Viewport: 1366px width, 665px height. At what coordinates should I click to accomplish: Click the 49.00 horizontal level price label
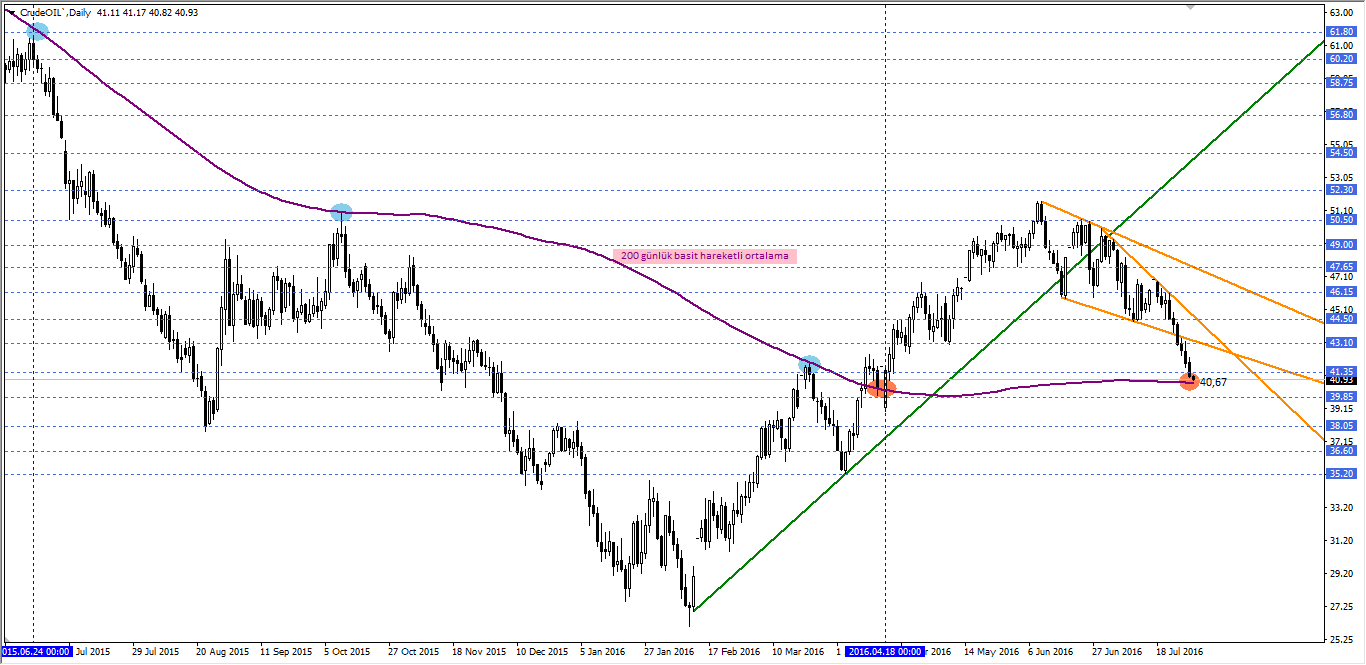pos(1341,245)
